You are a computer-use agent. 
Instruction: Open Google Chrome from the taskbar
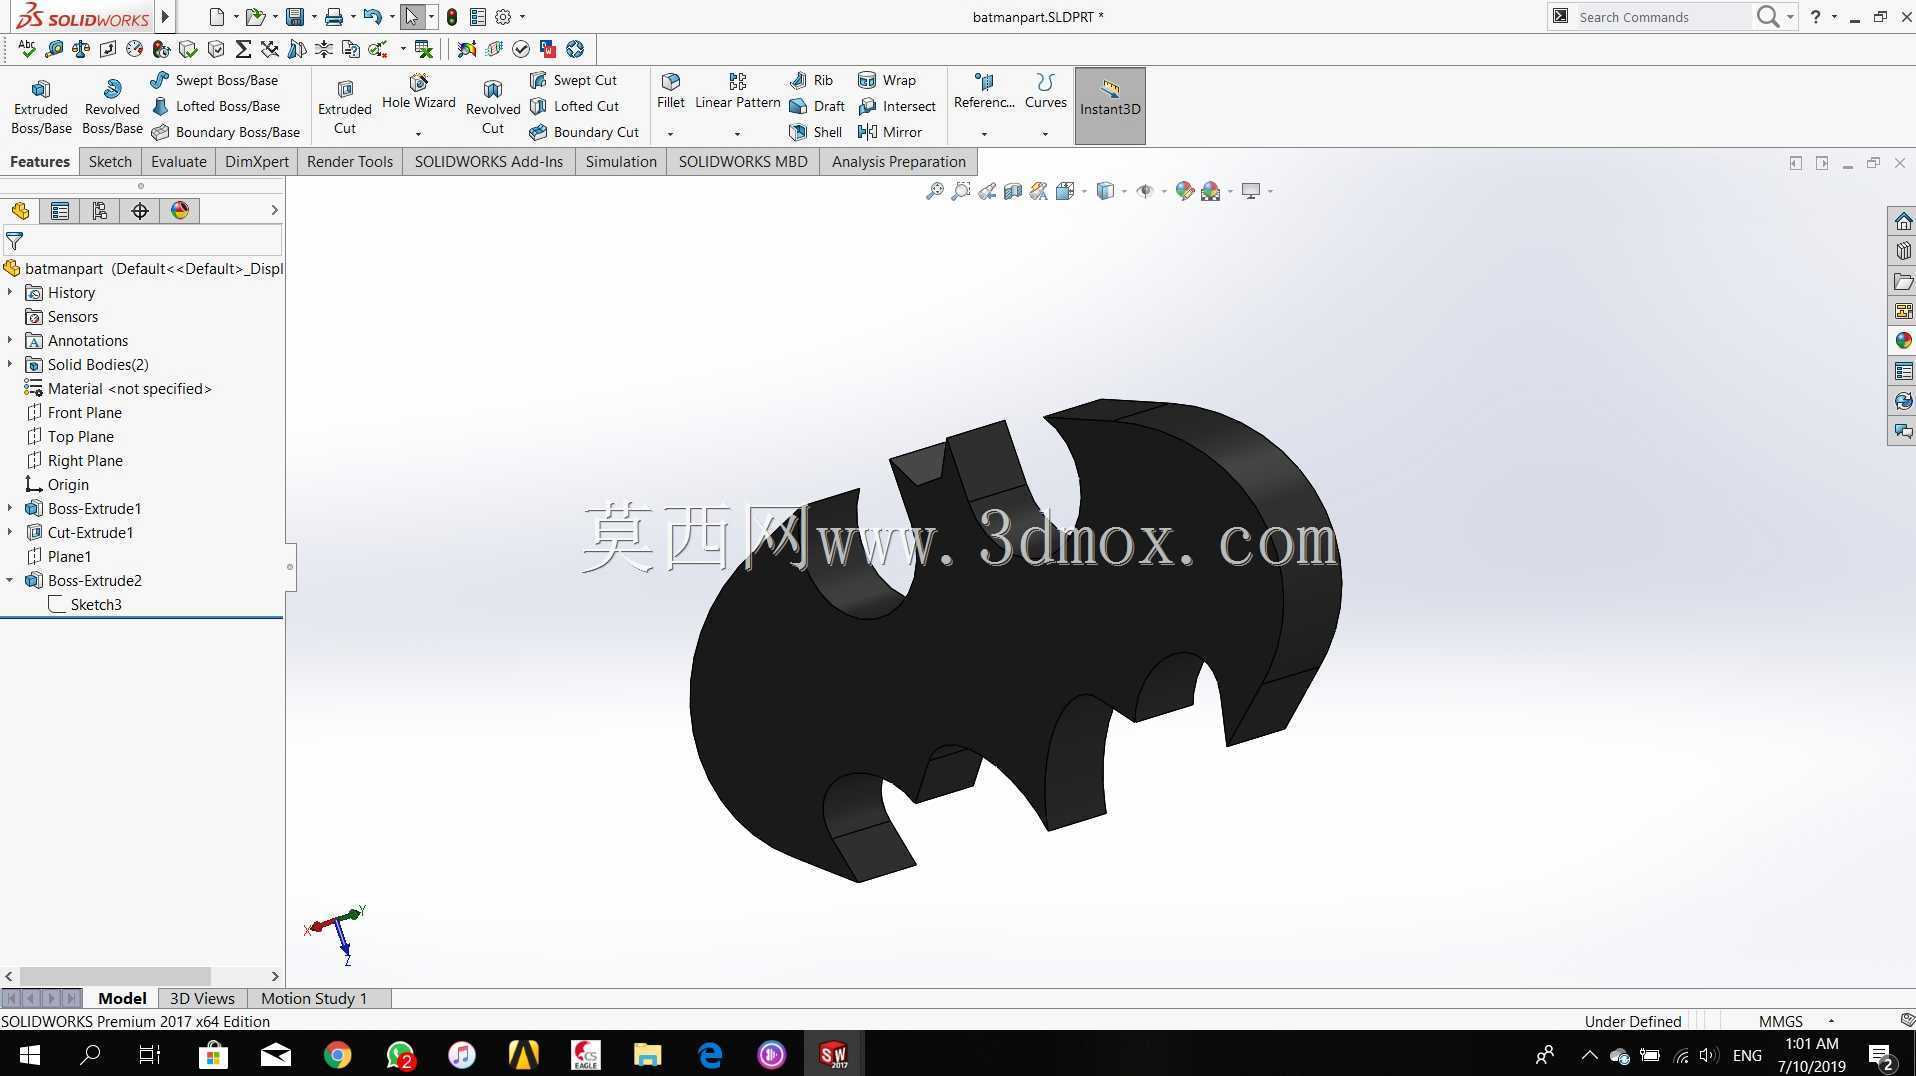(338, 1054)
